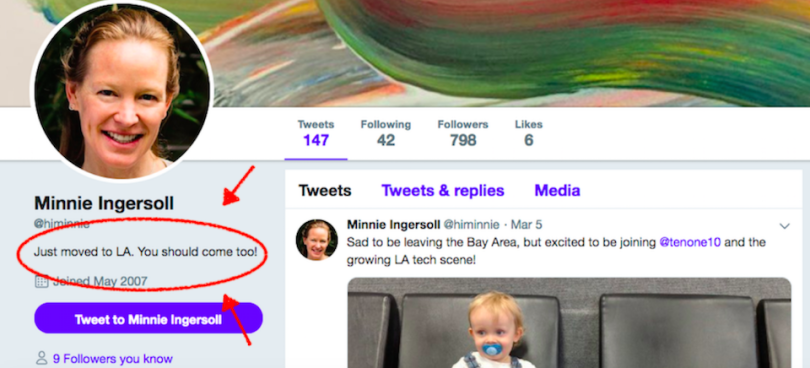Viewport: 810px width, 368px height.
Task: Open the baby photo in tweet
Action: click(x=569, y=323)
